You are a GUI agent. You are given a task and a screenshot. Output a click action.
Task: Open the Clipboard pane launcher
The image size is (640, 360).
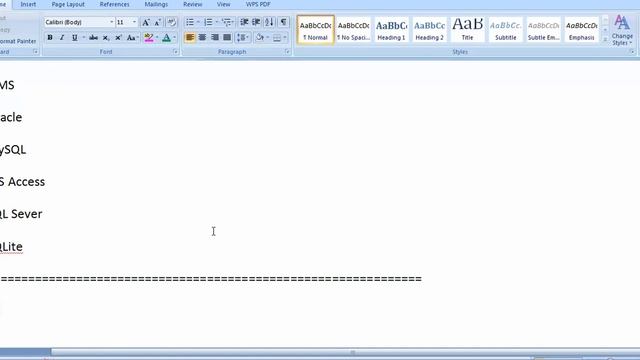click(36, 52)
